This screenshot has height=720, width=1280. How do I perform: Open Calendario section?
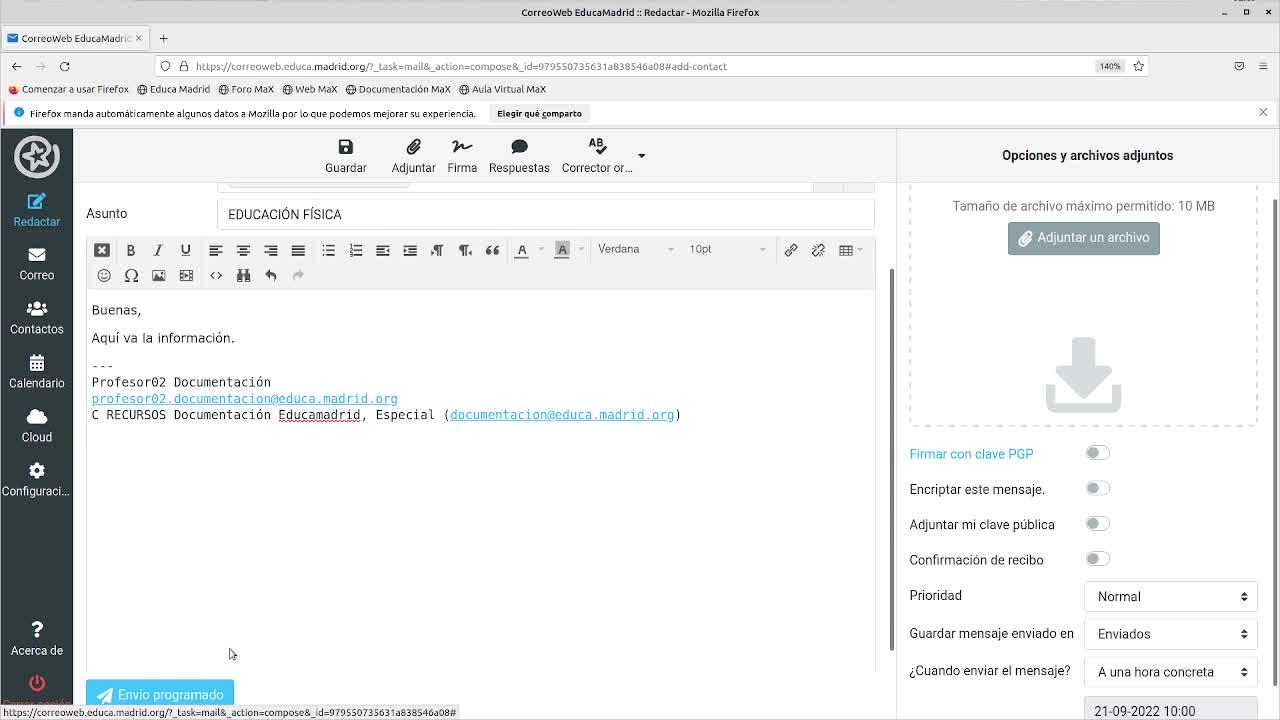36,372
